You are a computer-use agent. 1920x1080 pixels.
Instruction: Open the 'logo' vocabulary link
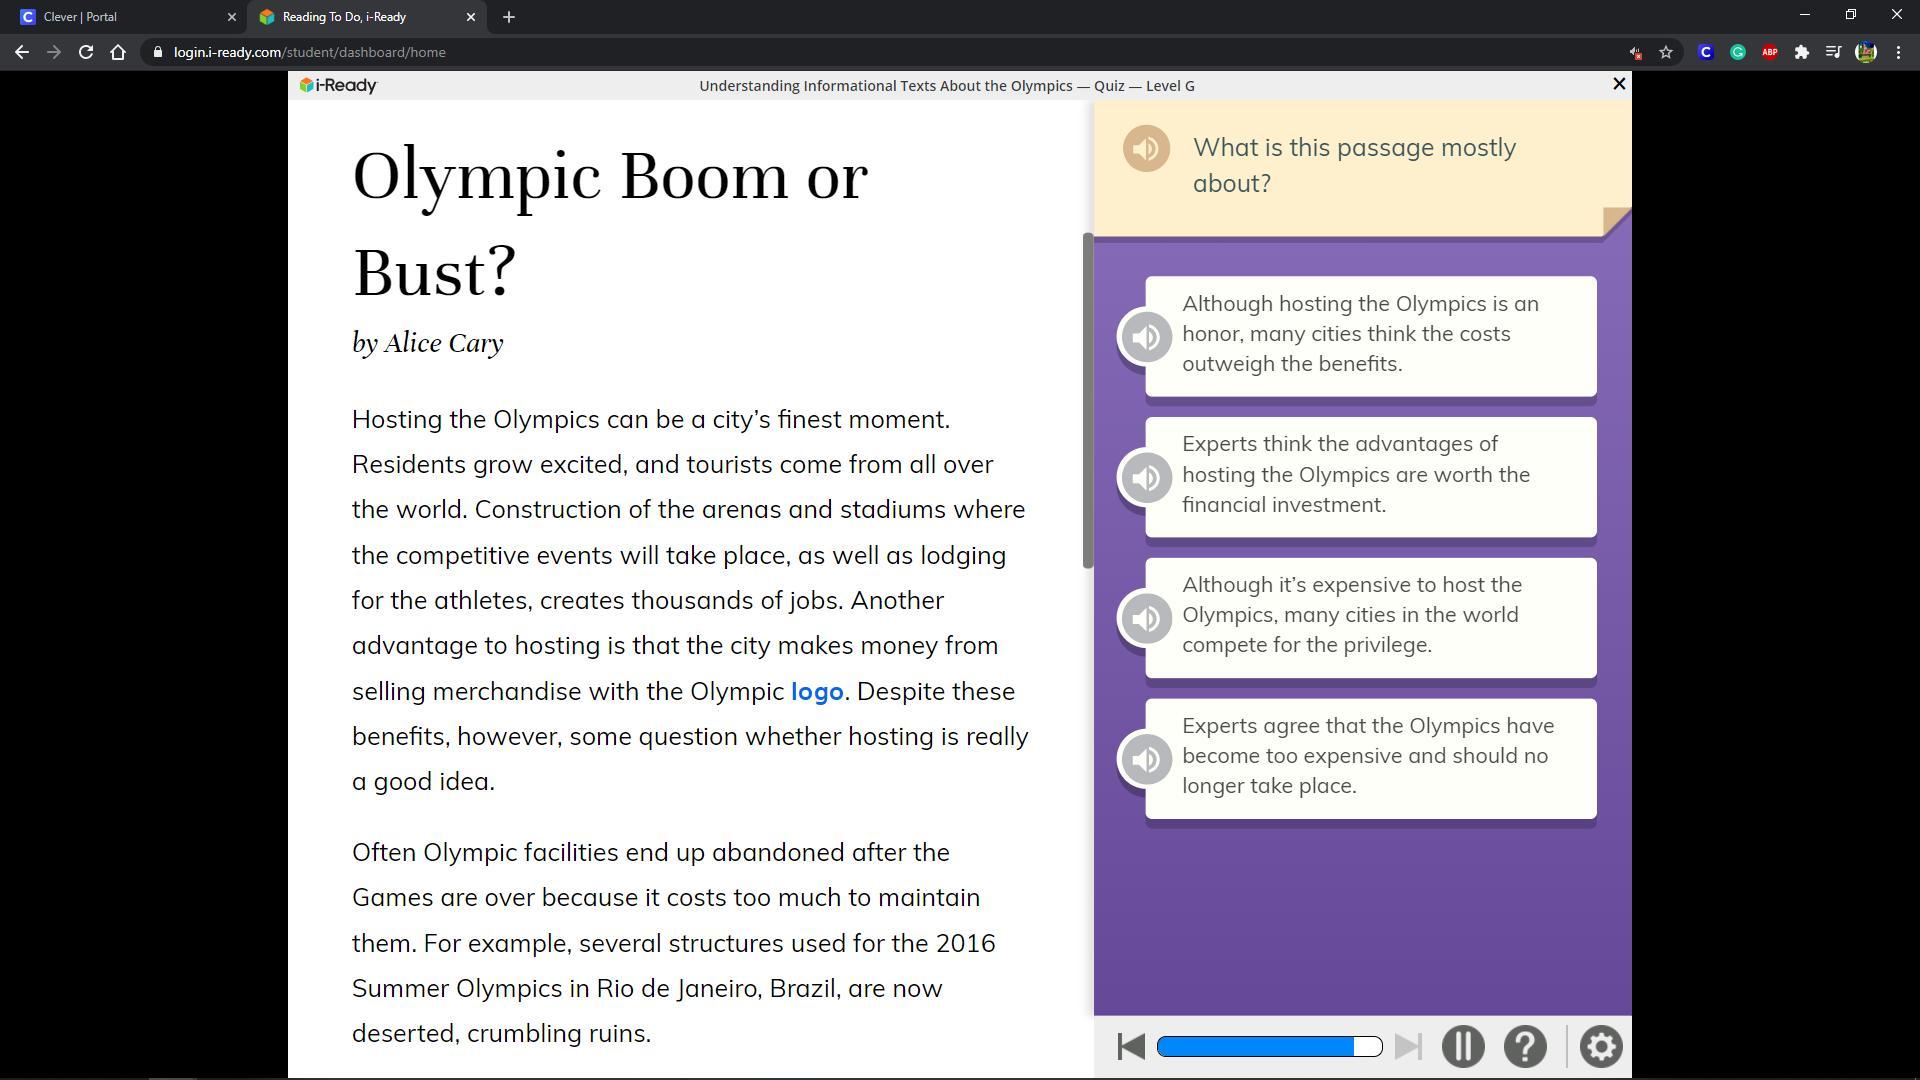pos(817,692)
